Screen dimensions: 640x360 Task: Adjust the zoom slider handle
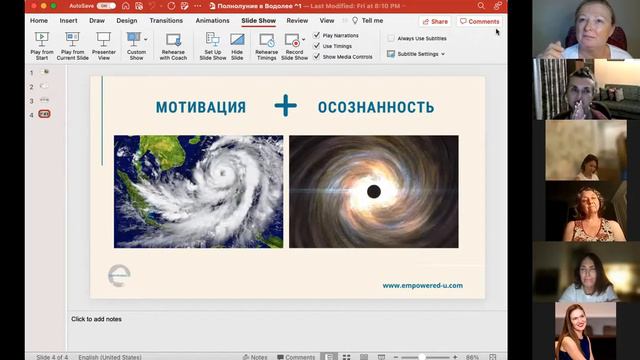click(x=422, y=357)
